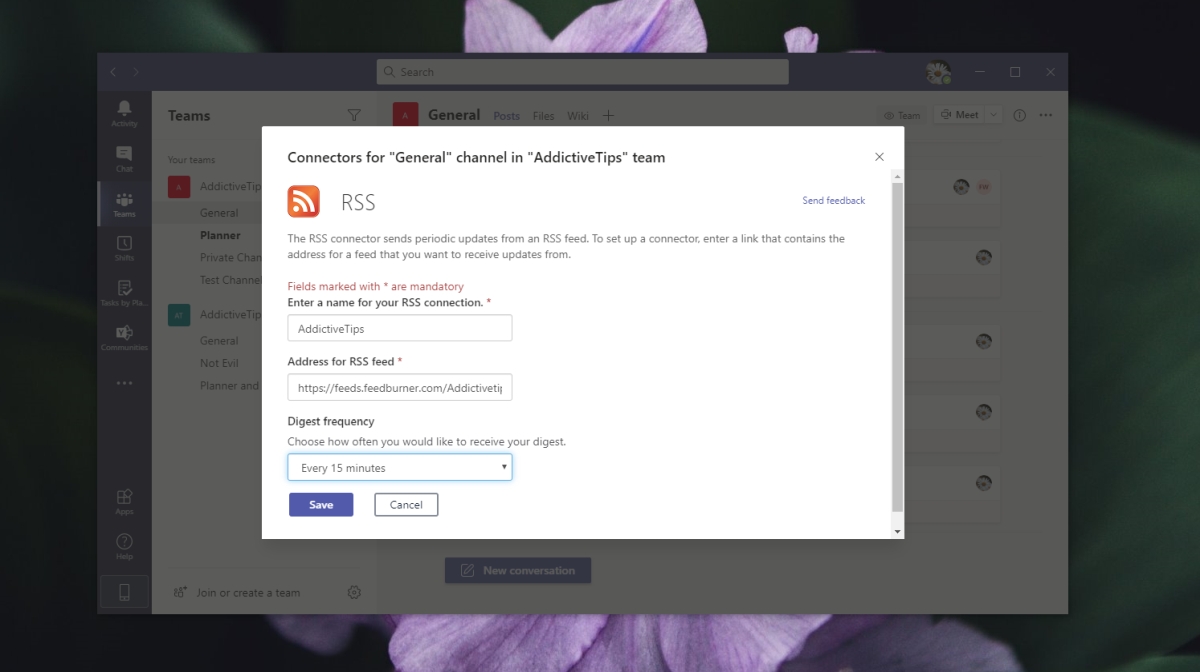Click the dialog scrollbar up arrow
This screenshot has height=672, width=1200.
pyautogui.click(x=897, y=176)
